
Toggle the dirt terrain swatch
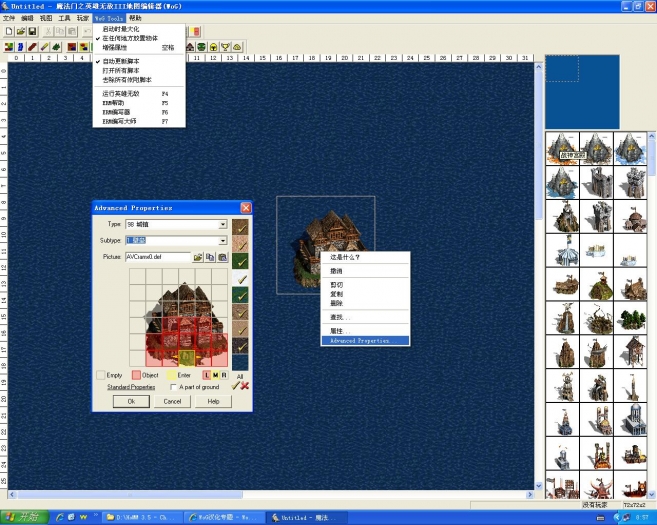240,228
